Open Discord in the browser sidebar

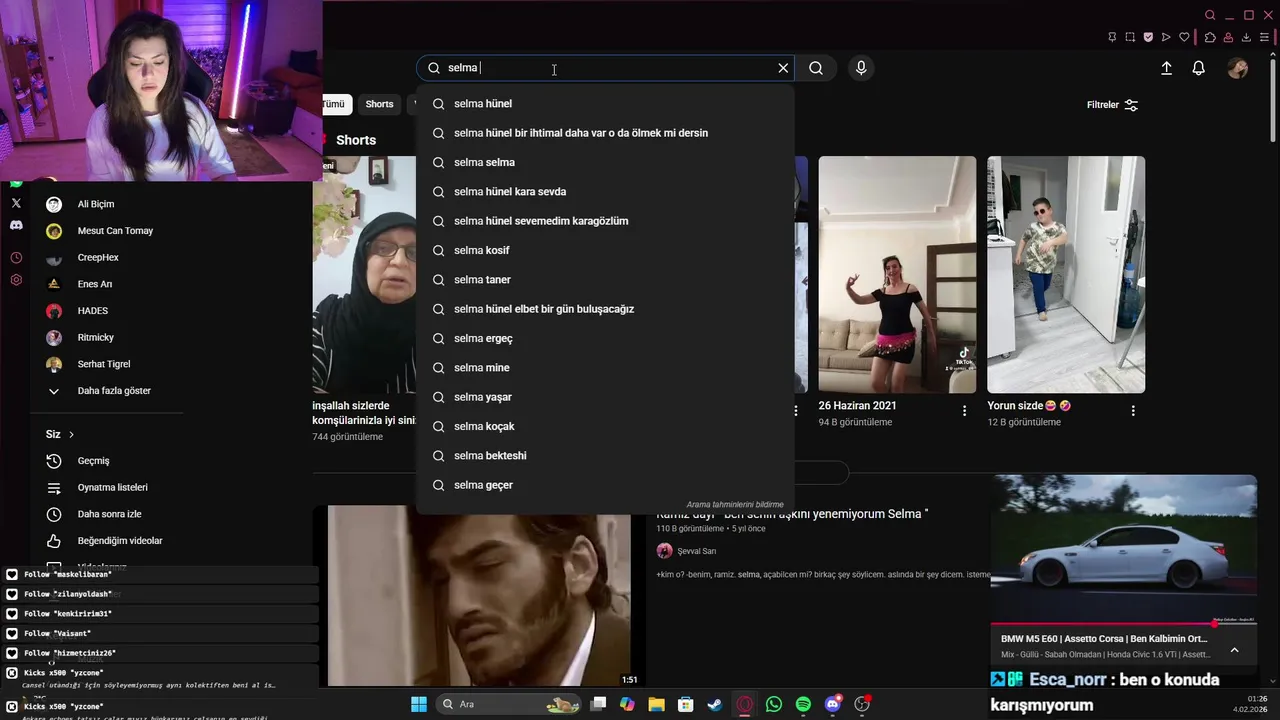[x=16, y=226]
